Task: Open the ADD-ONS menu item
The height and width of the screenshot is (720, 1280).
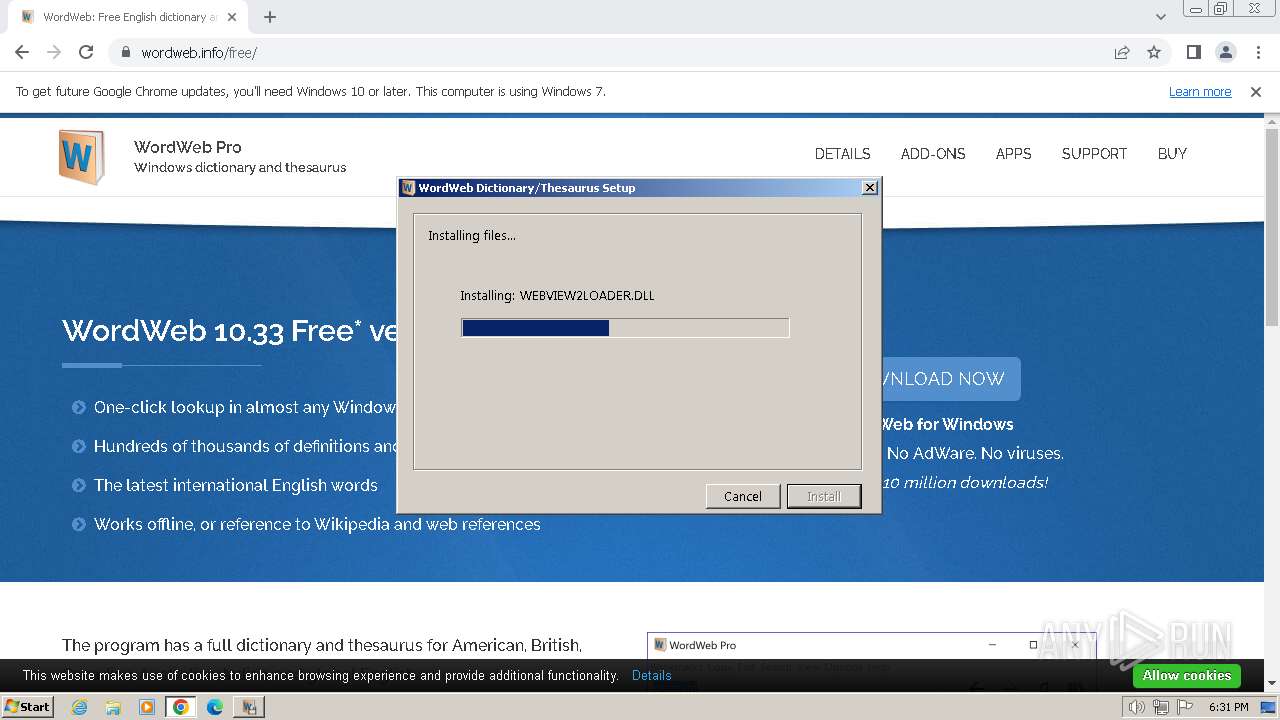Action: [933, 154]
